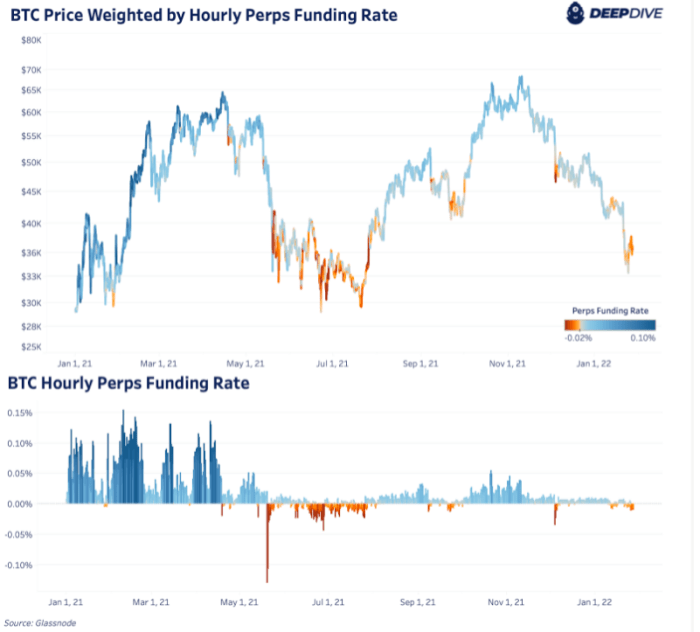Click the $80K price axis label
This screenshot has height=632, width=700.
30,40
